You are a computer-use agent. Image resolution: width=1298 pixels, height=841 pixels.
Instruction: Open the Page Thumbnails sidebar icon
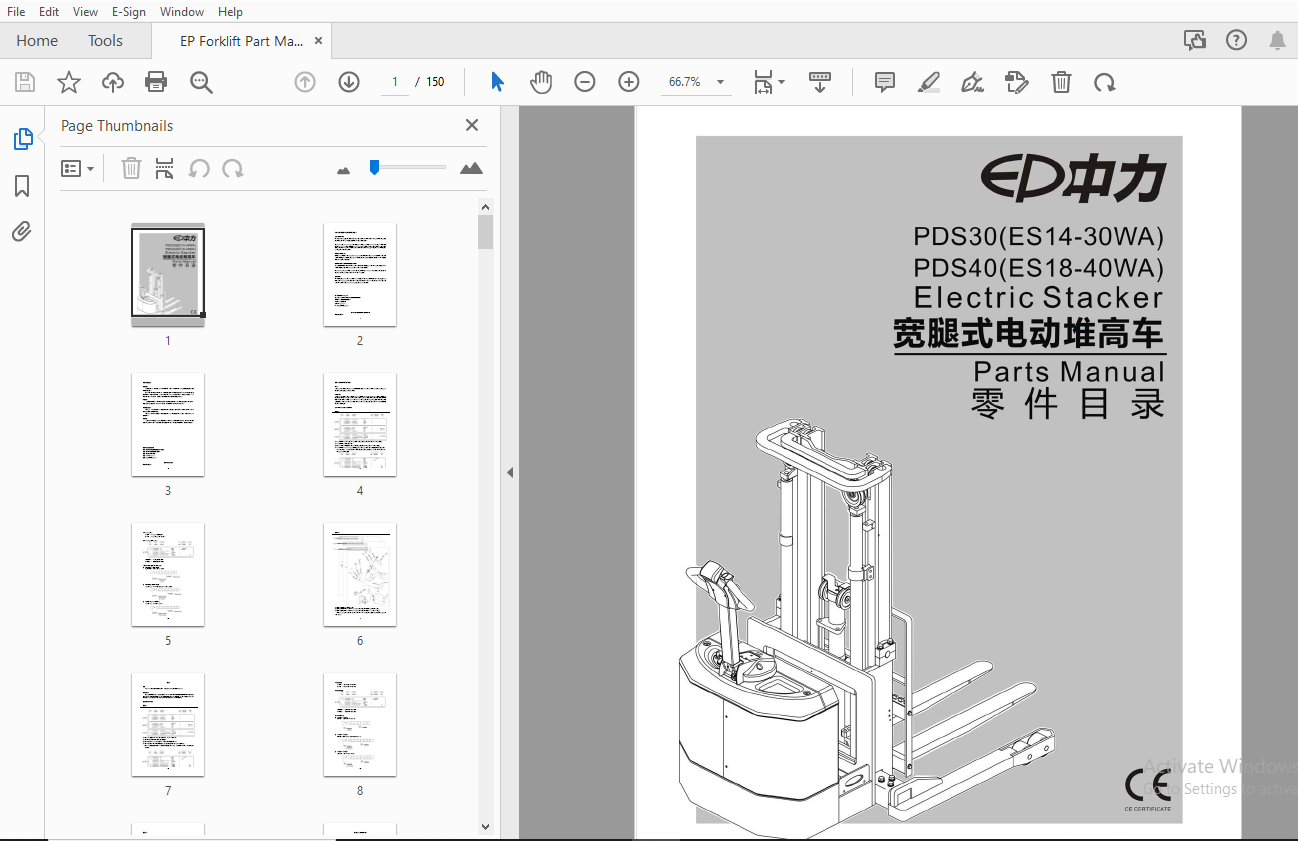[x=23, y=139]
